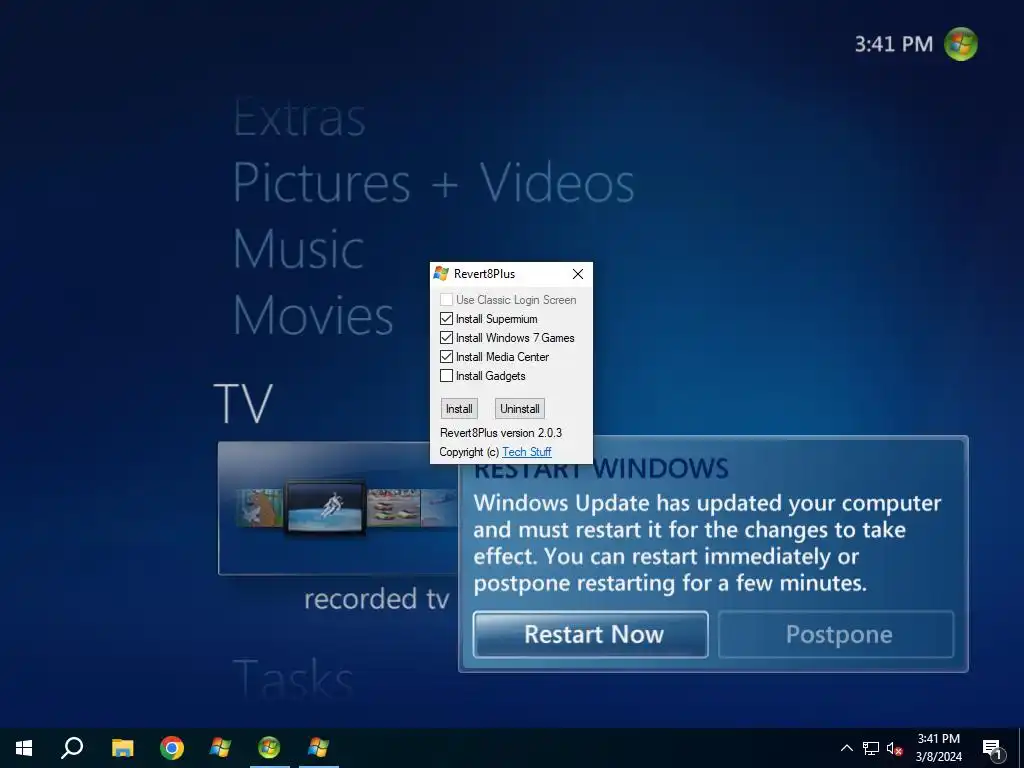Screen dimensions: 1024x768
Task: Click the Install button
Action: click(459, 409)
